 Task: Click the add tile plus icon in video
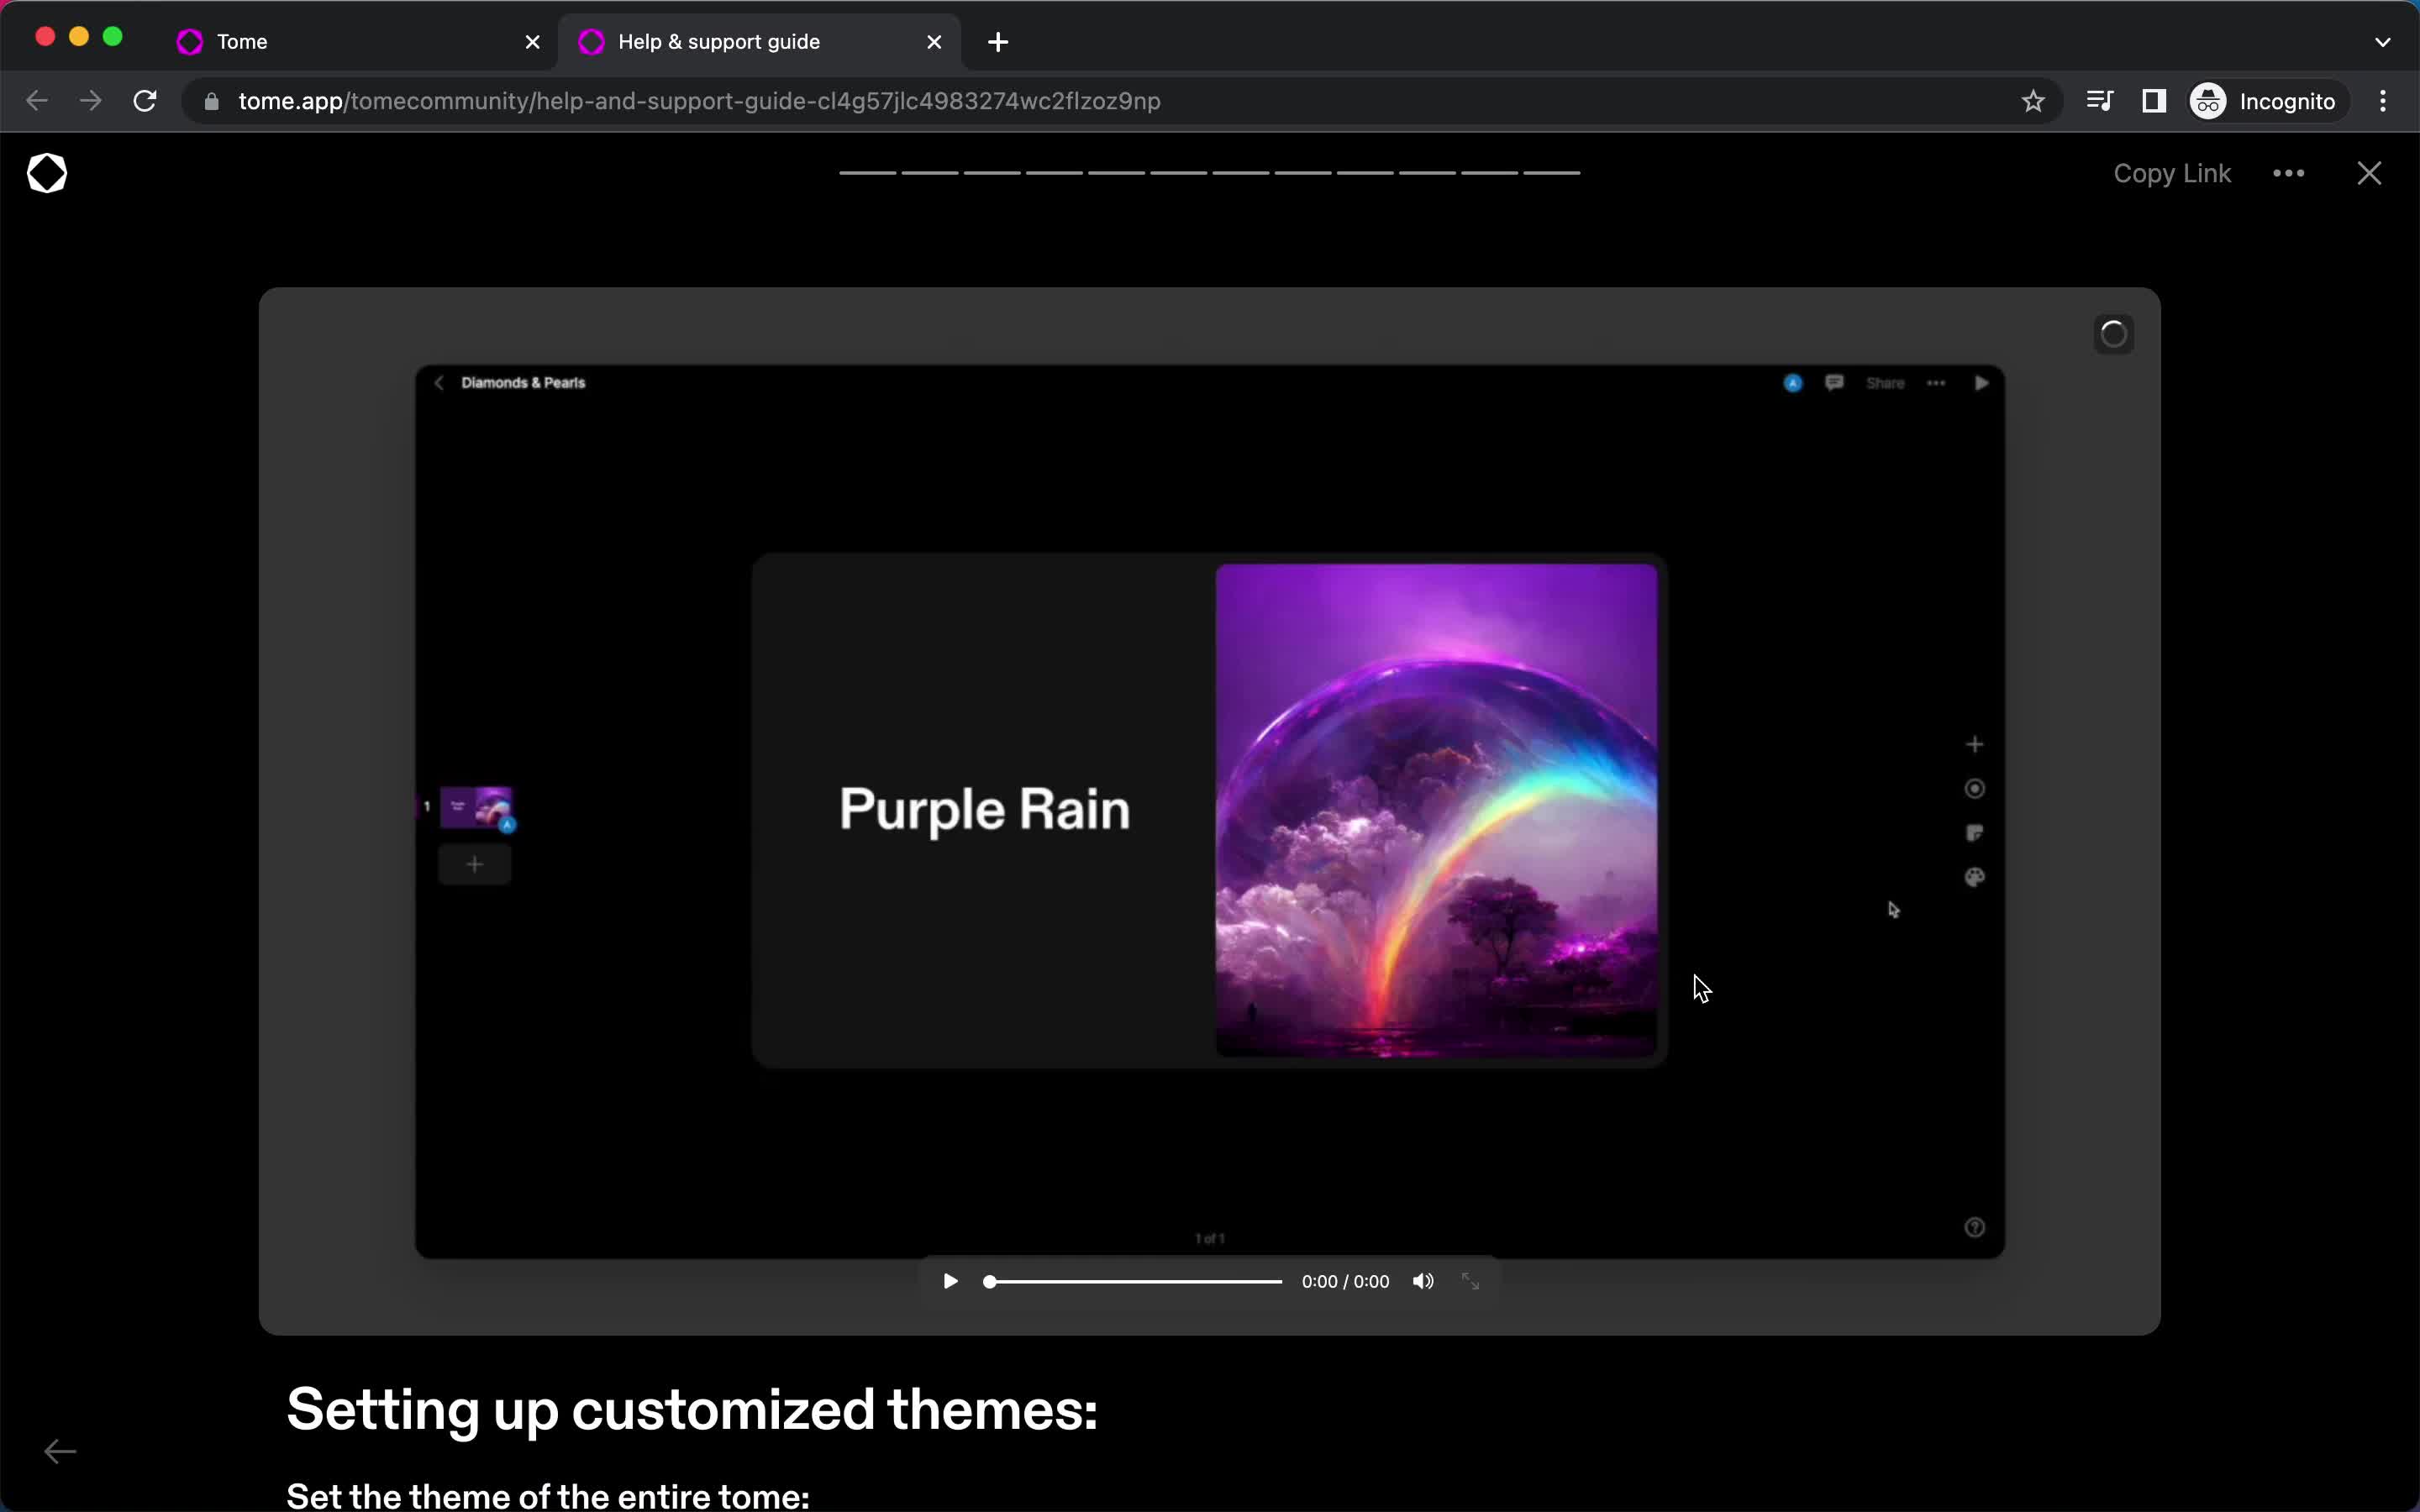tap(1974, 744)
